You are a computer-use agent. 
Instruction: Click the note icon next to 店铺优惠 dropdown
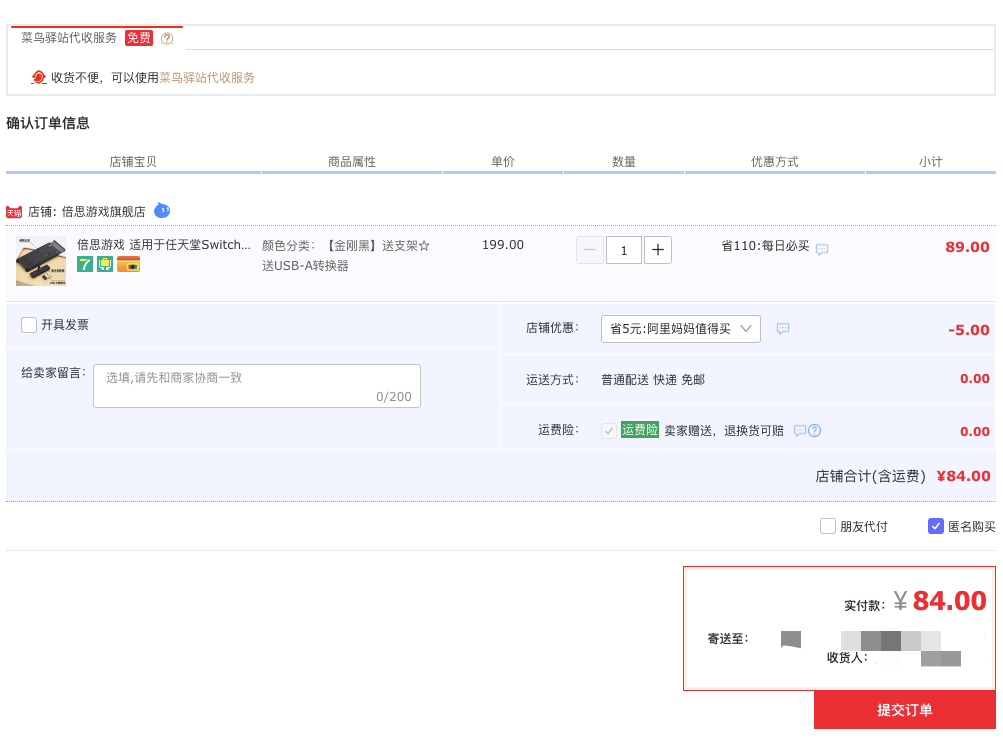click(x=783, y=329)
